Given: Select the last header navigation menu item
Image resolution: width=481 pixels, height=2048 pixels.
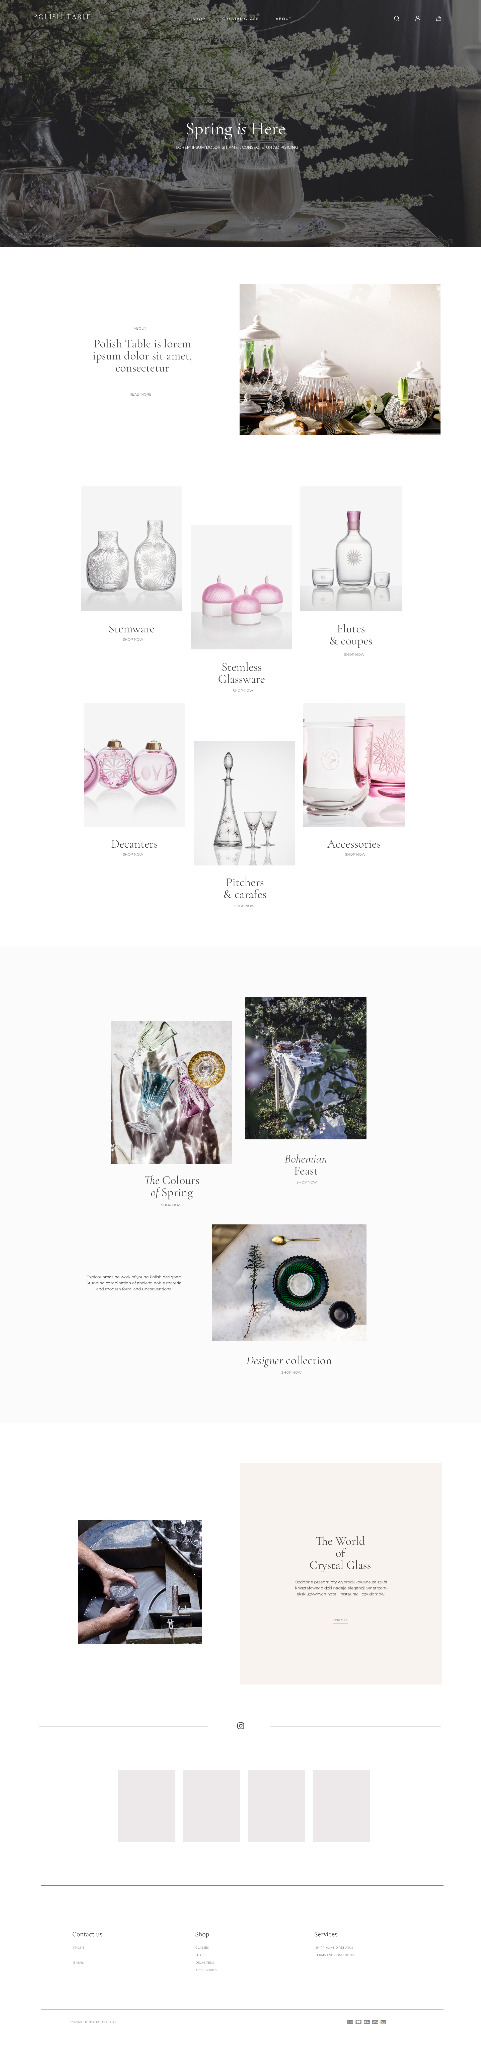Looking at the screenshot, I should (x=282, y=18).
